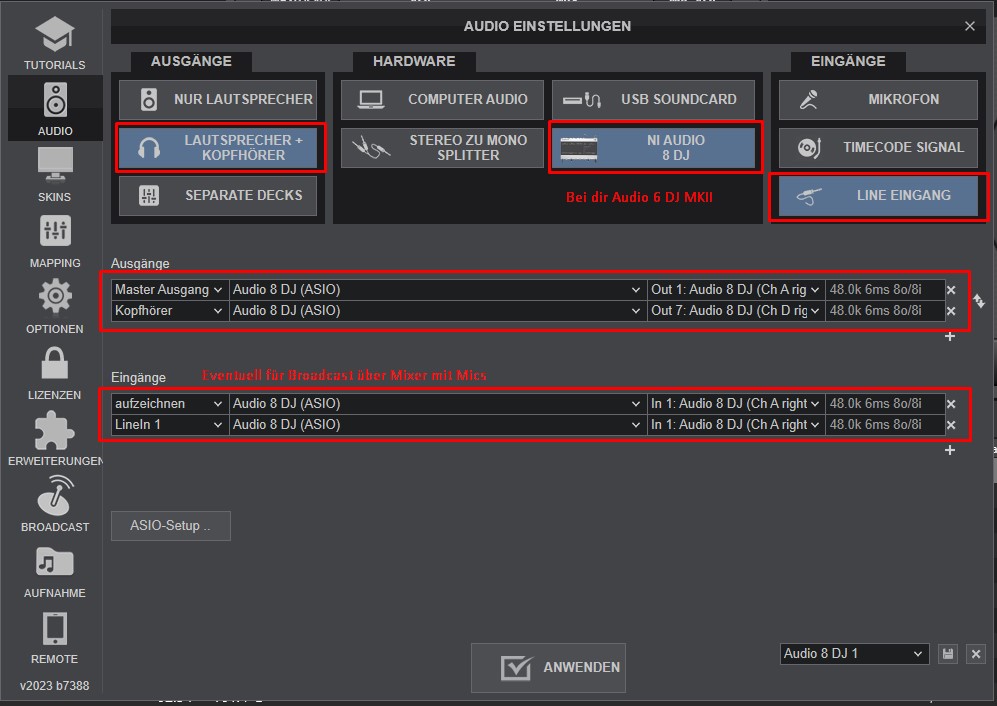Image resolution: width=997 pixels, height=706 pixels.
Task: Open Kopfhörer output type dropdown
Action: (x=169, y=310)
